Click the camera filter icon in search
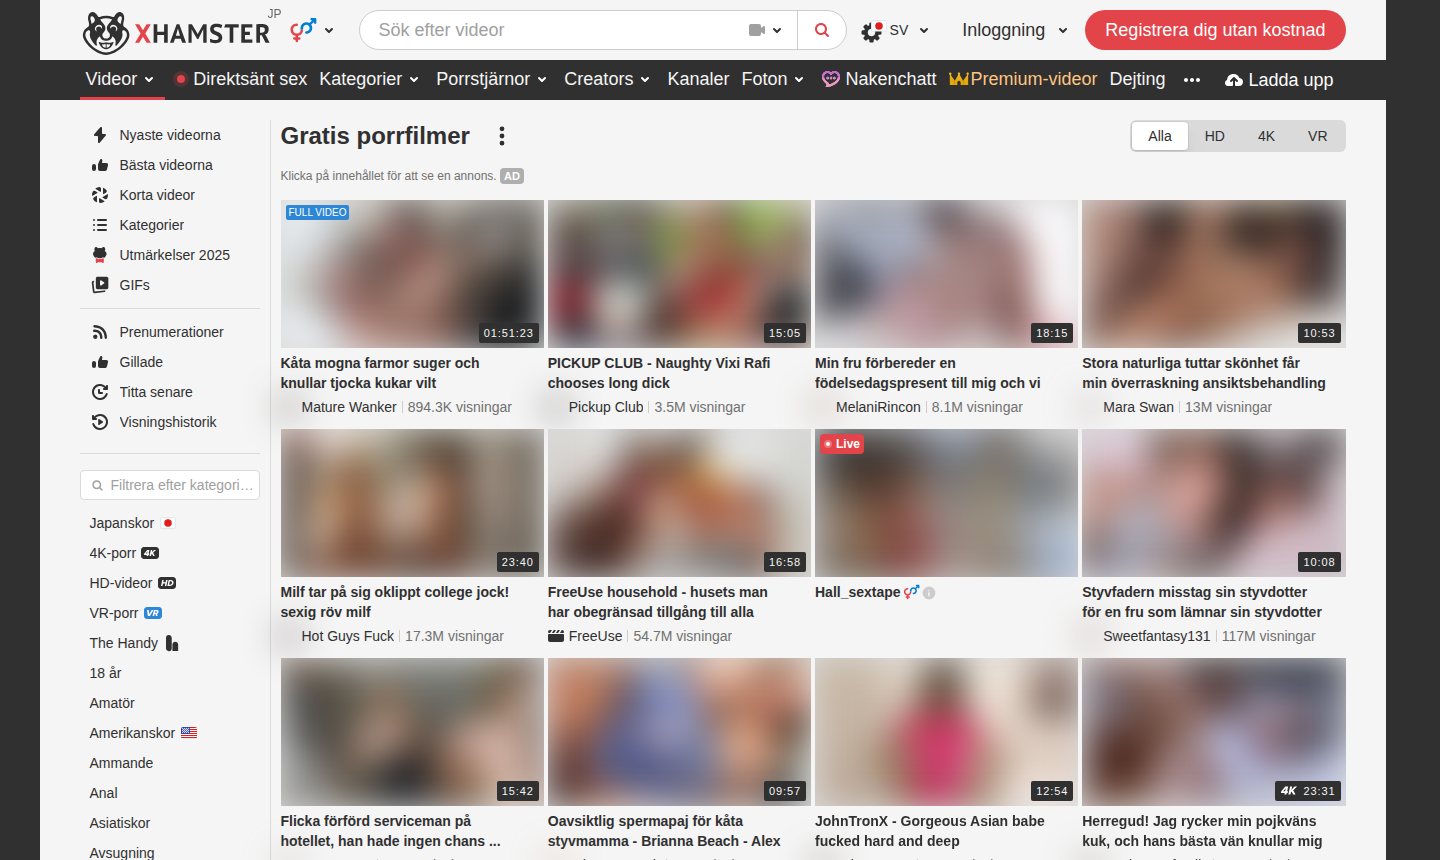Viewport: 1440px width, 860px height. (x=765, y=30)
